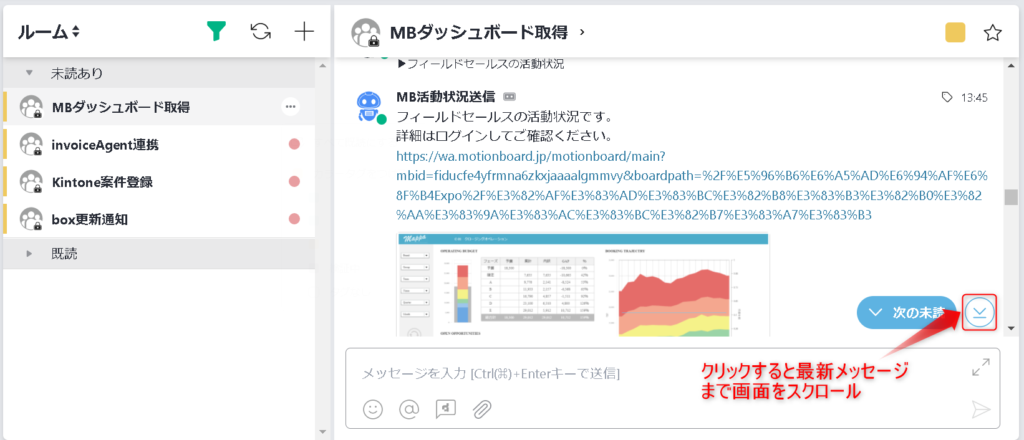The image size is (1024, 440).
Task: Open the box更新通知 room
Action: pos(159,219)
